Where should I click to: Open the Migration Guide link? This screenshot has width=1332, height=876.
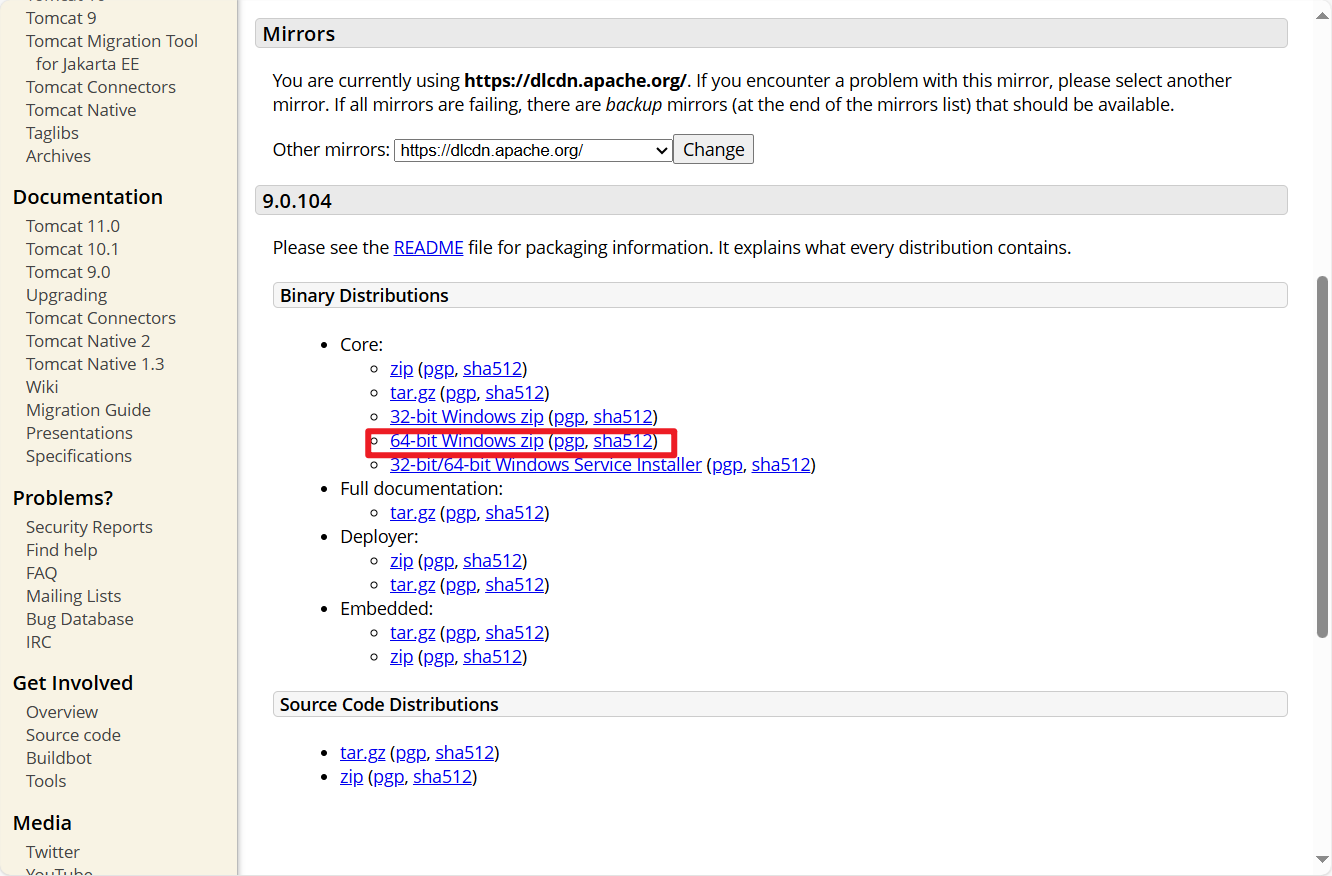point(88,410)
